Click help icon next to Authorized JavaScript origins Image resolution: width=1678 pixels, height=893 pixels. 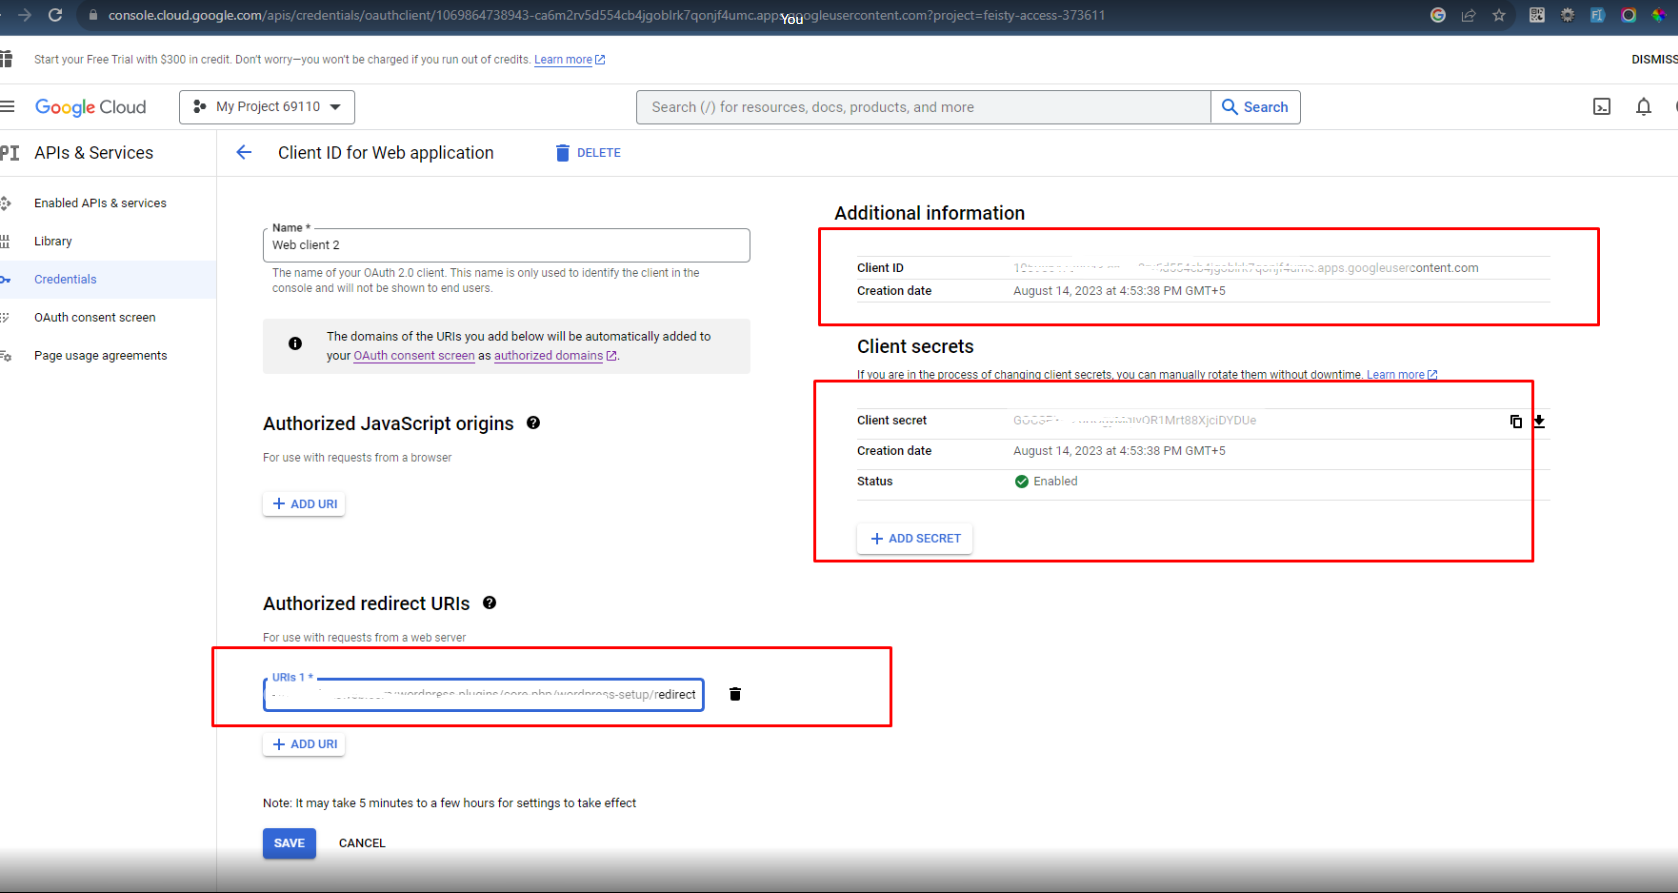pyautogui.click(x=534, y=423)
